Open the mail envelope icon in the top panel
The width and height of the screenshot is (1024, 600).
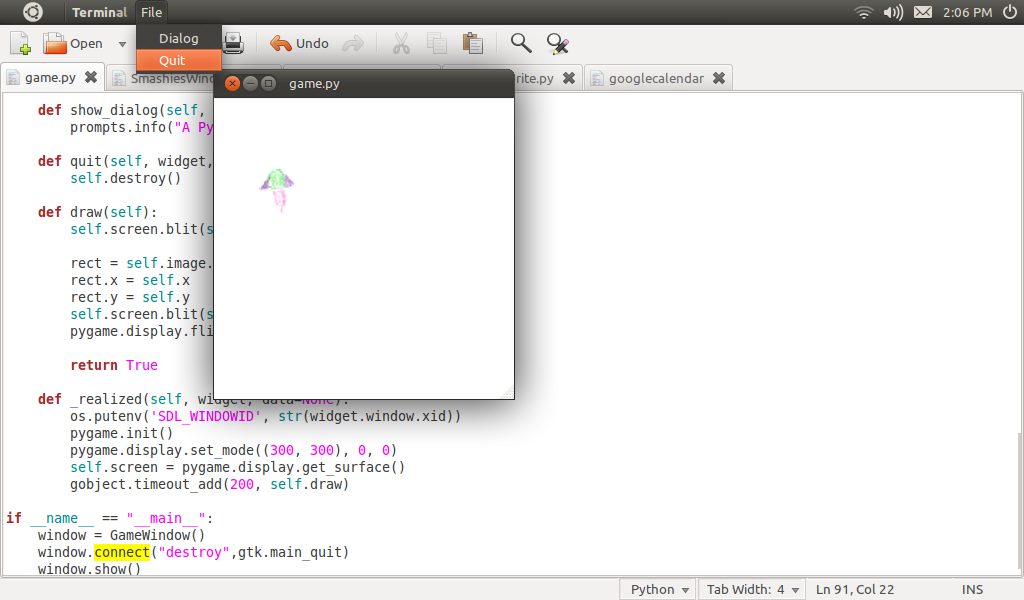coord(922,13)
